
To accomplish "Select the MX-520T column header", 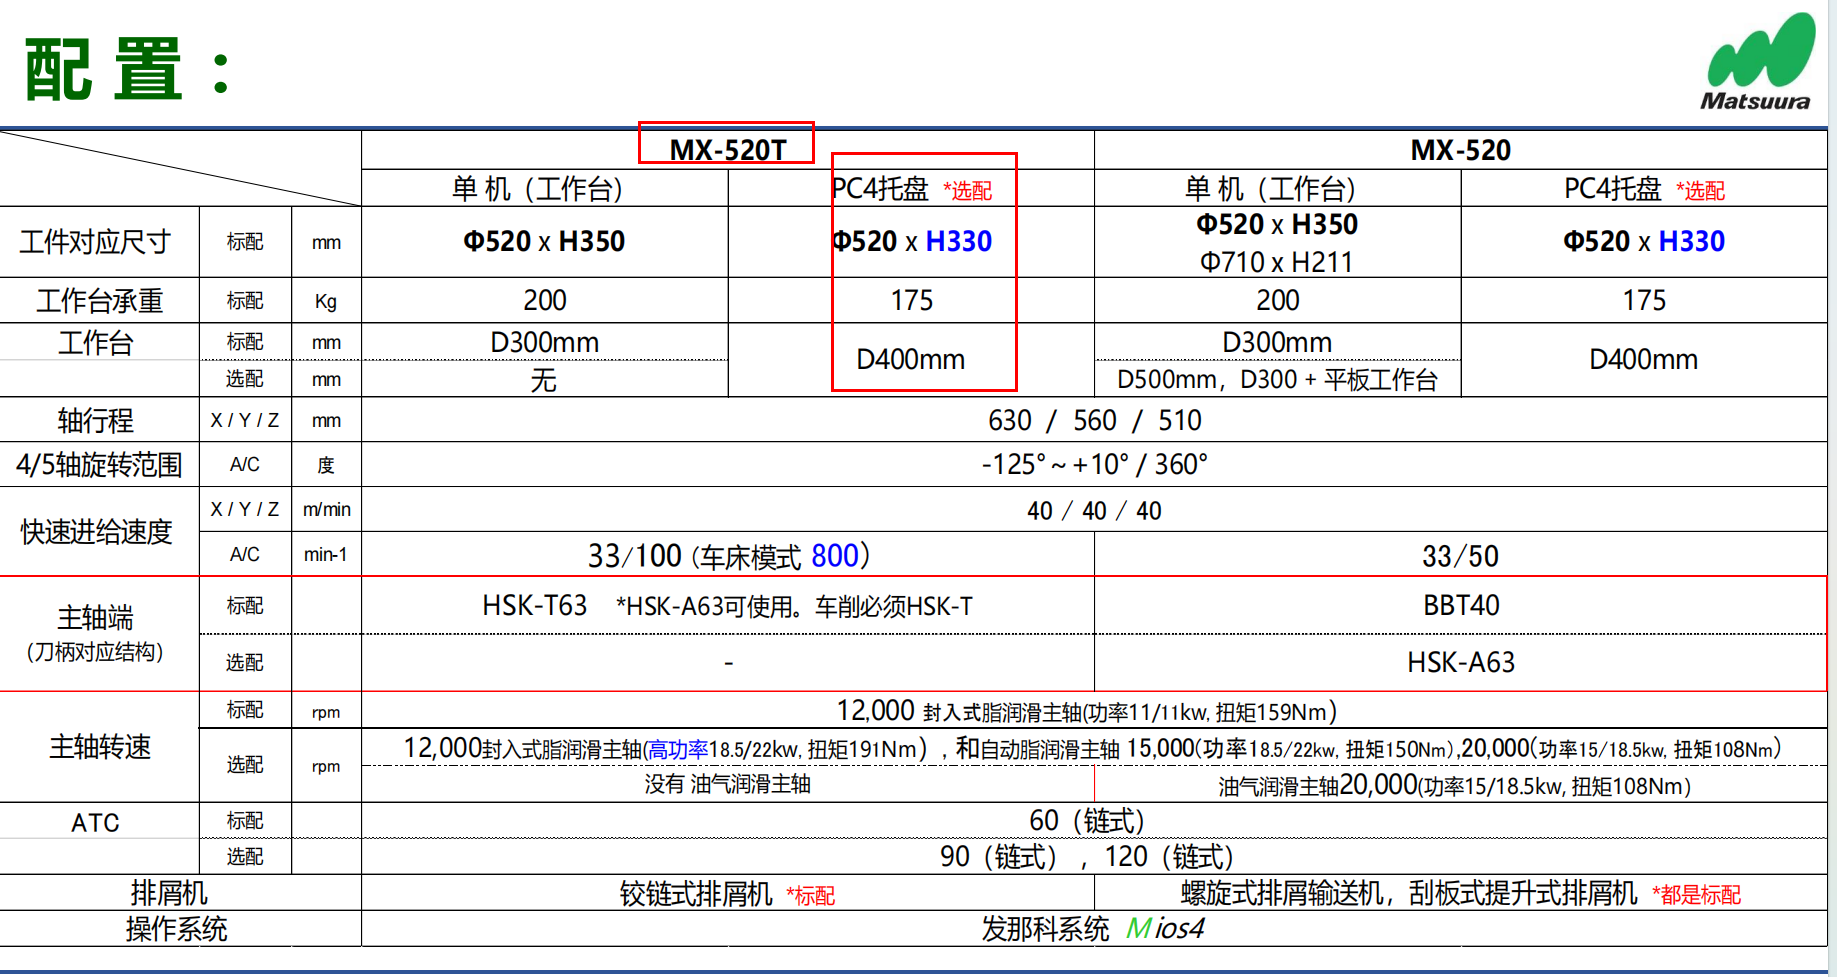I will (728, 150).
